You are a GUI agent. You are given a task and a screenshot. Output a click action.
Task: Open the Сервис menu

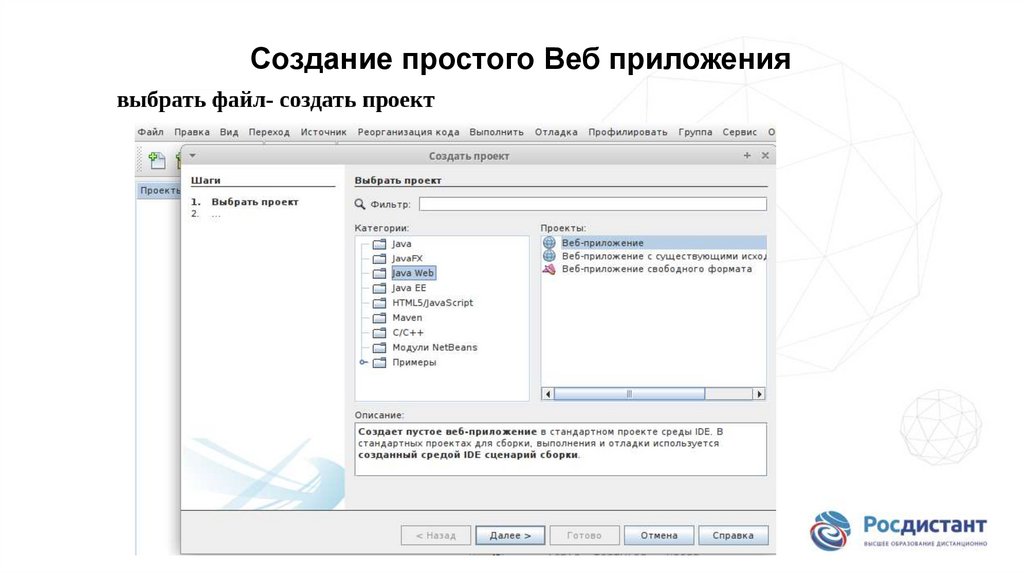(x=739, y=132)
